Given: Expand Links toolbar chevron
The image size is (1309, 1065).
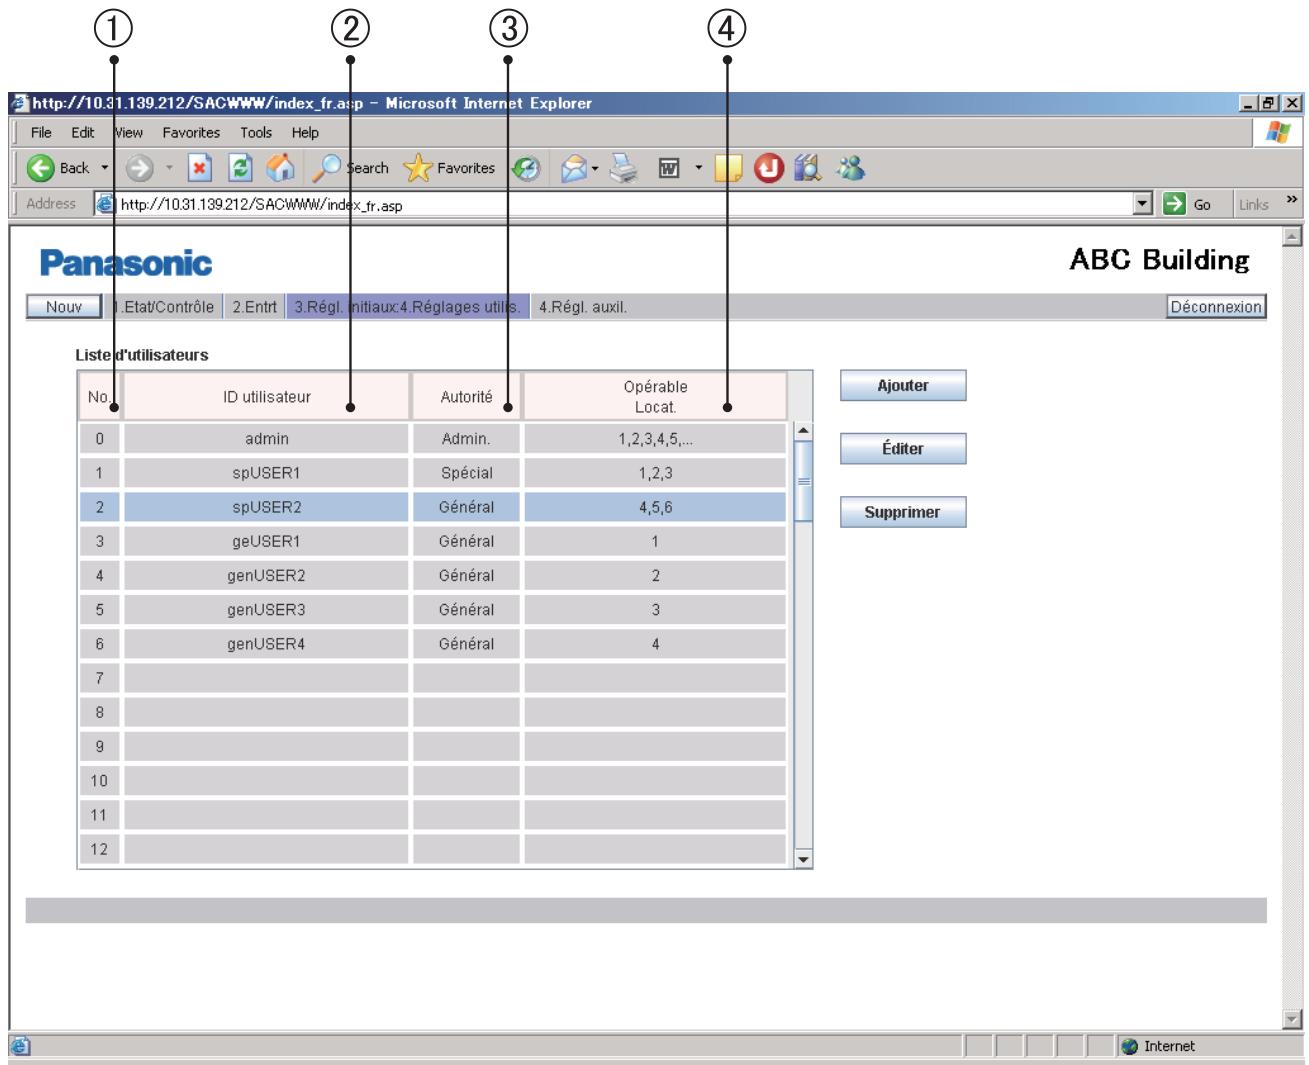Looking at the screenshot, I should (1292, 200).
